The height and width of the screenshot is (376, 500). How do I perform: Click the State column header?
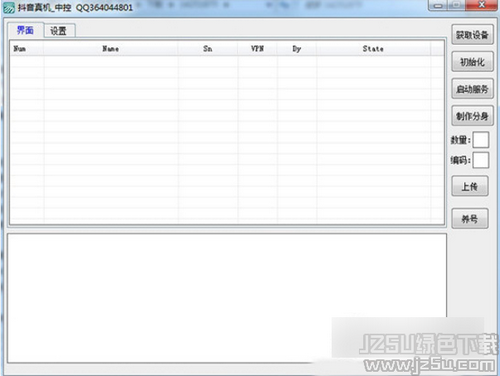coord(373,49)
